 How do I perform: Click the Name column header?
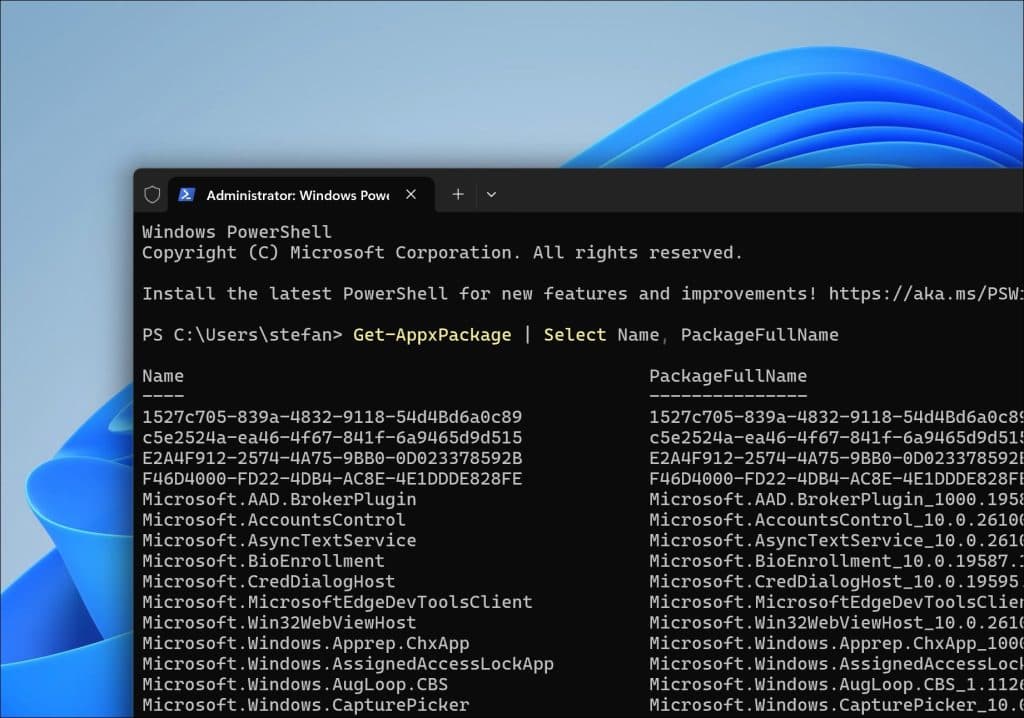click(163, 376)
